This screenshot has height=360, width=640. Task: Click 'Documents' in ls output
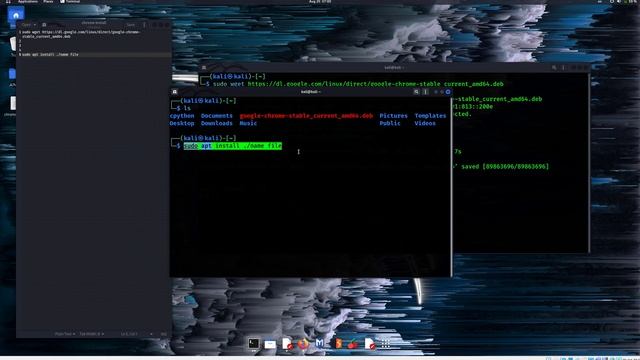pyautogui.click(x=216, y=116)
